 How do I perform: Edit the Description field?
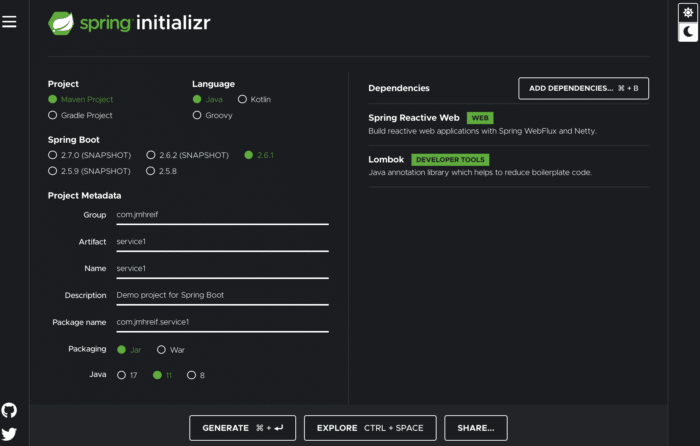[x=222, y=296]
